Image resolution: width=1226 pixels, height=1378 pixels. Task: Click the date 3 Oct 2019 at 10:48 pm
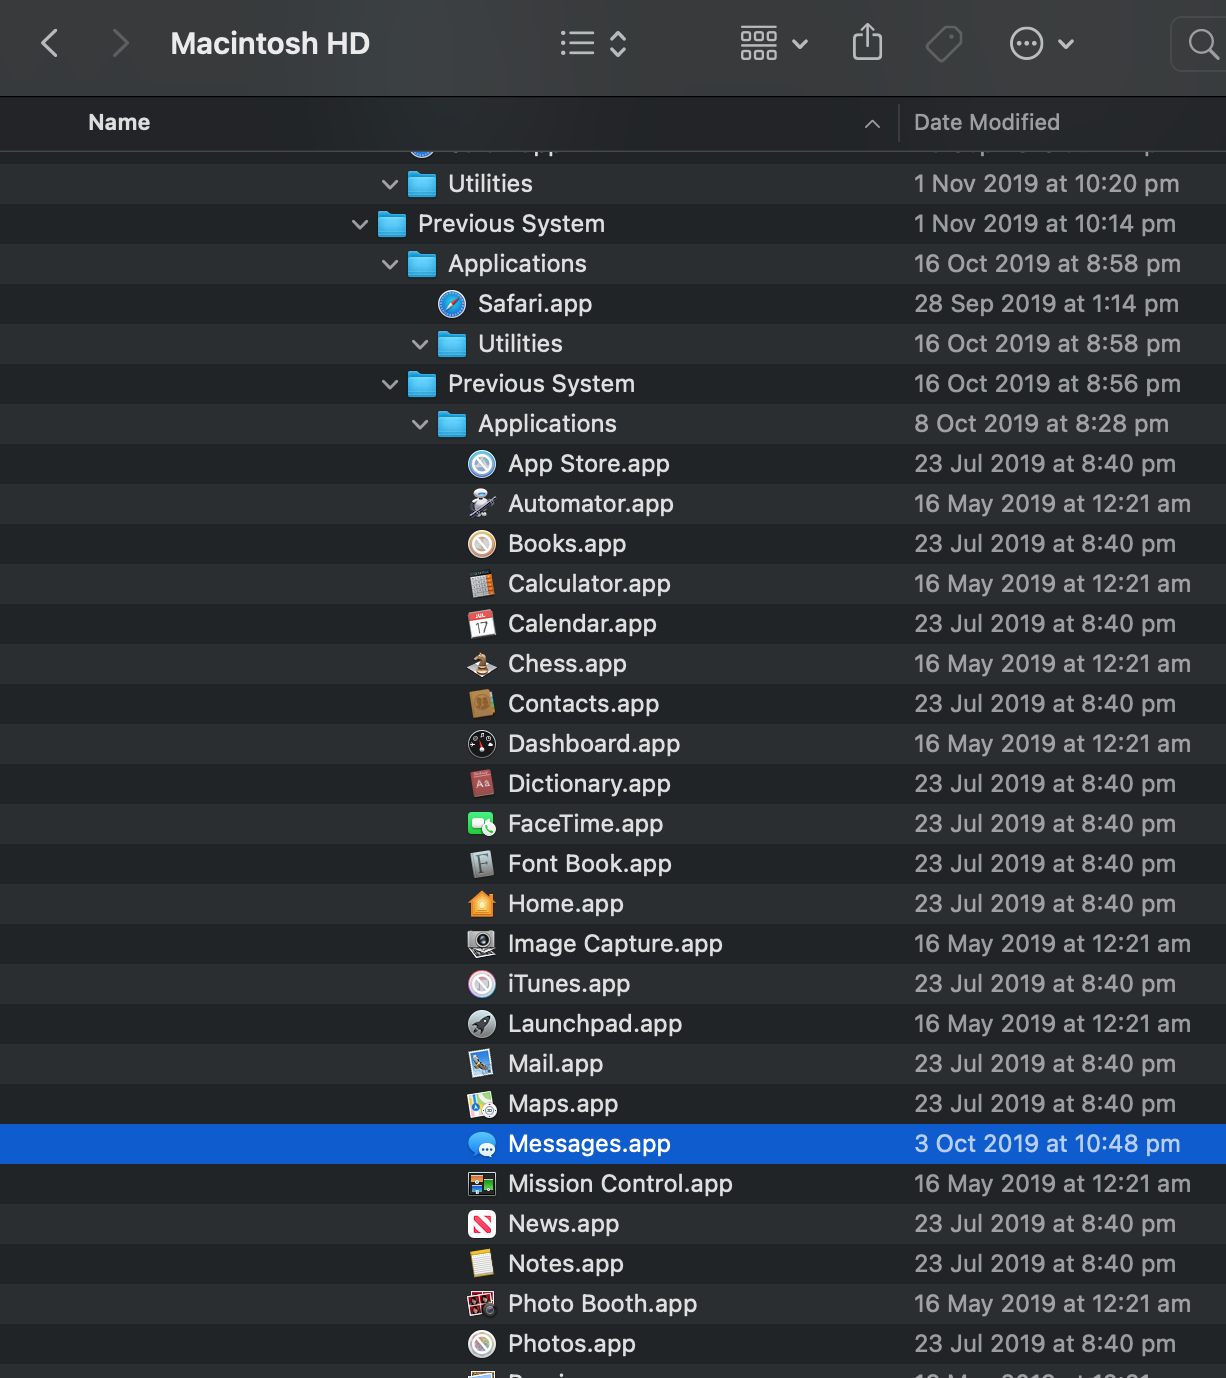tap(1047, 1144)
